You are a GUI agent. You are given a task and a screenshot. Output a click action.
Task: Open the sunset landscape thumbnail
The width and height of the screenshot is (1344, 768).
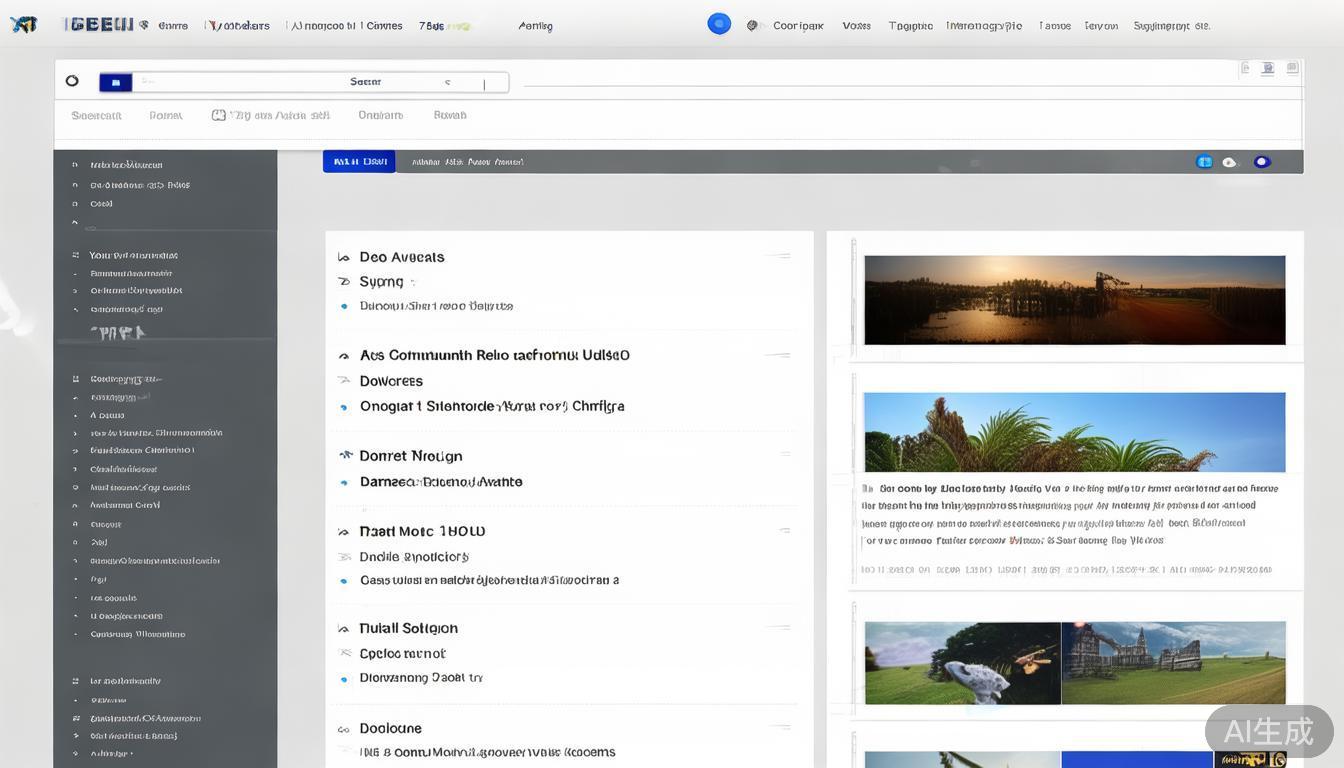[x=1074, y=300]
